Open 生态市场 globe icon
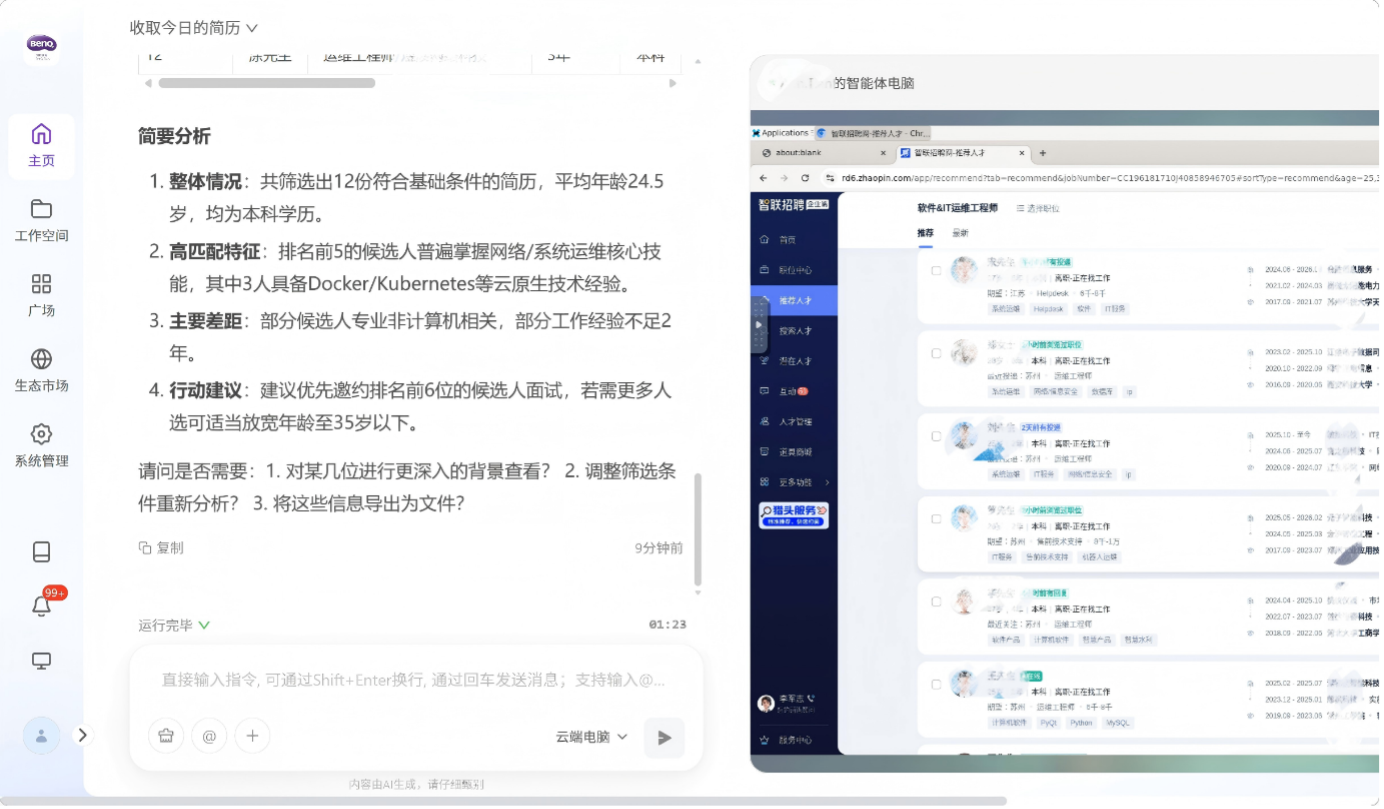1384x809 pixels. [41, 370]
